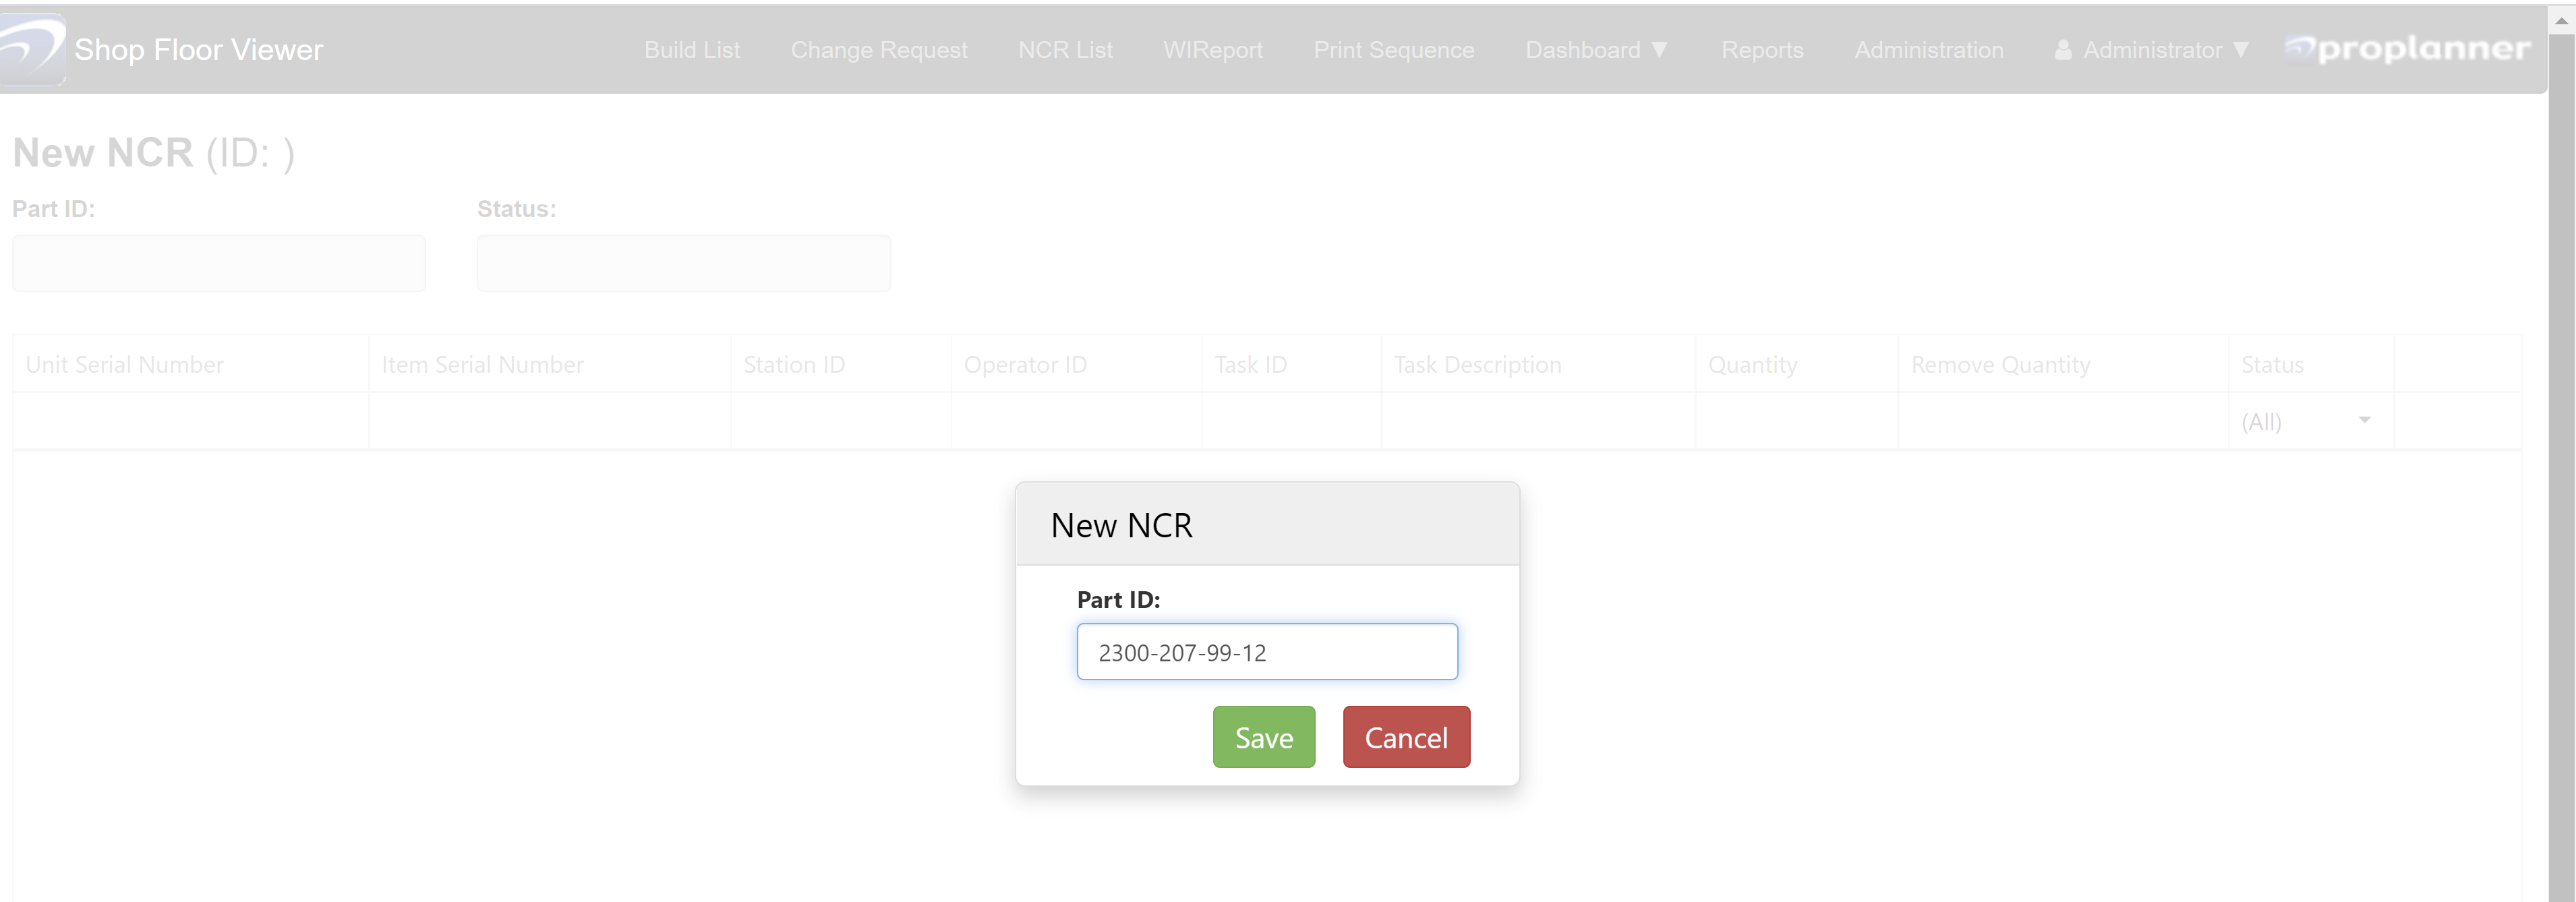Click the green Save button
This screenshot has width=2576, height=902.
[x=1263, y=737]
